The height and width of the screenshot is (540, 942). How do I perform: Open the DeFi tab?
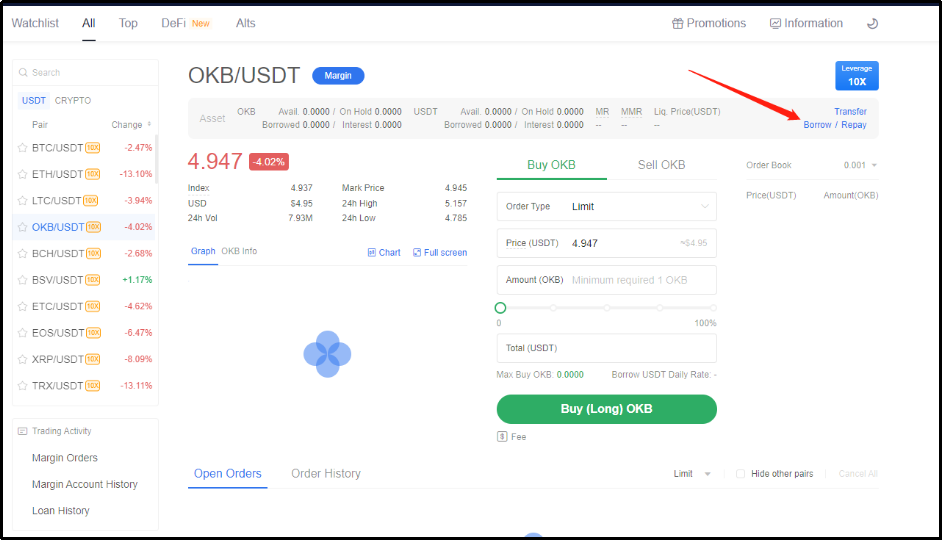[x=174, y=23]
